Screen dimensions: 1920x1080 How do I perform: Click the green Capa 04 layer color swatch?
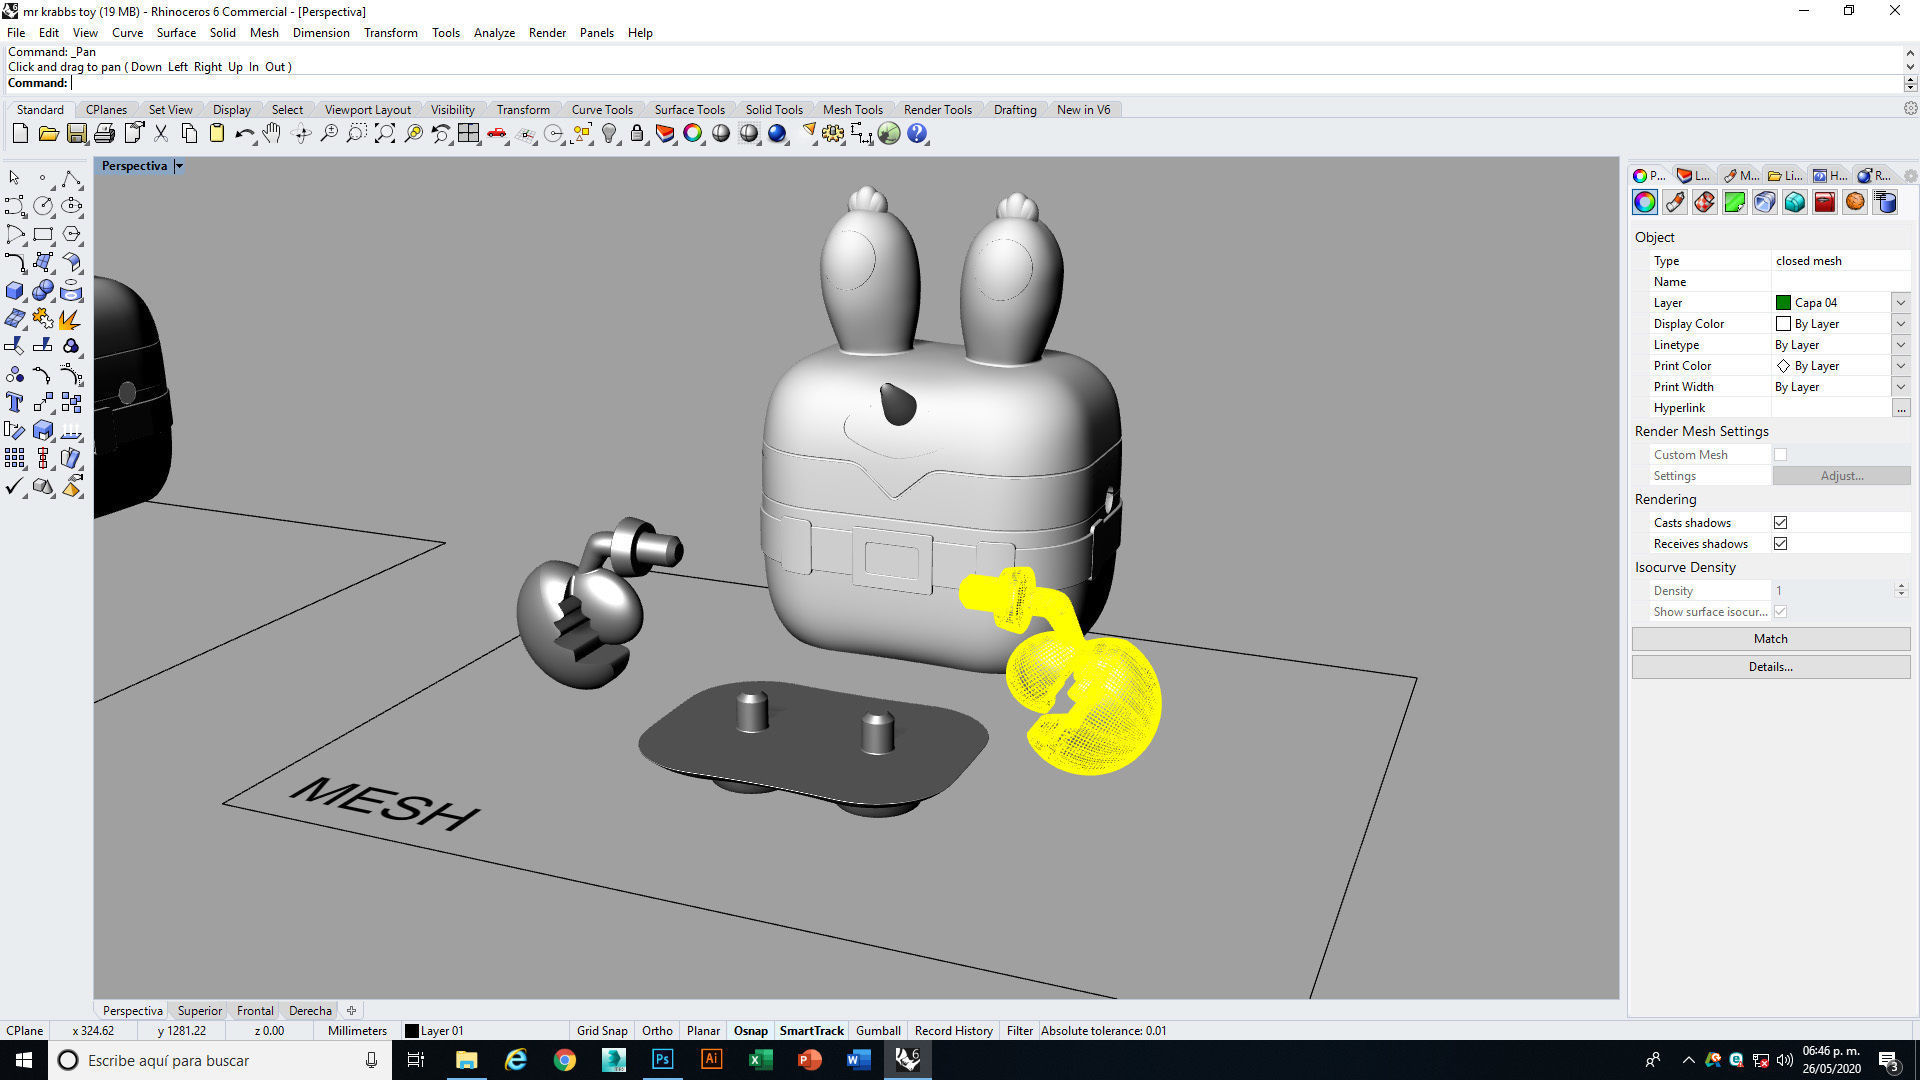click(1783, 303)
